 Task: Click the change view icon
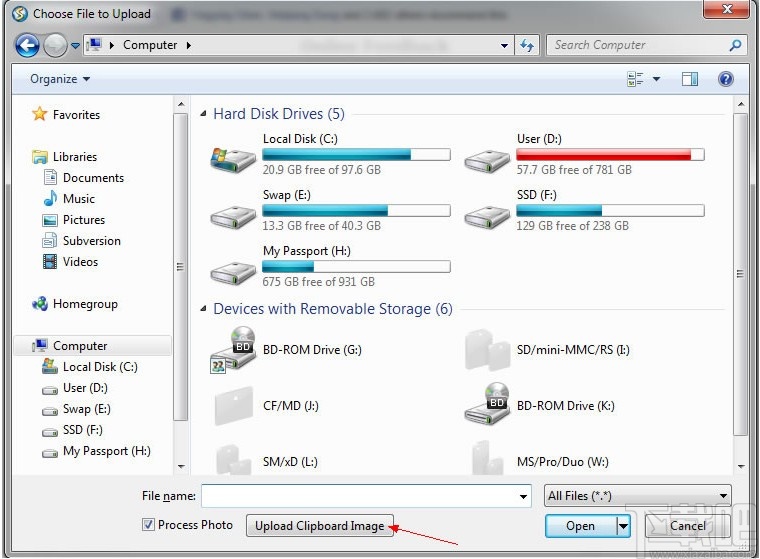635,79
